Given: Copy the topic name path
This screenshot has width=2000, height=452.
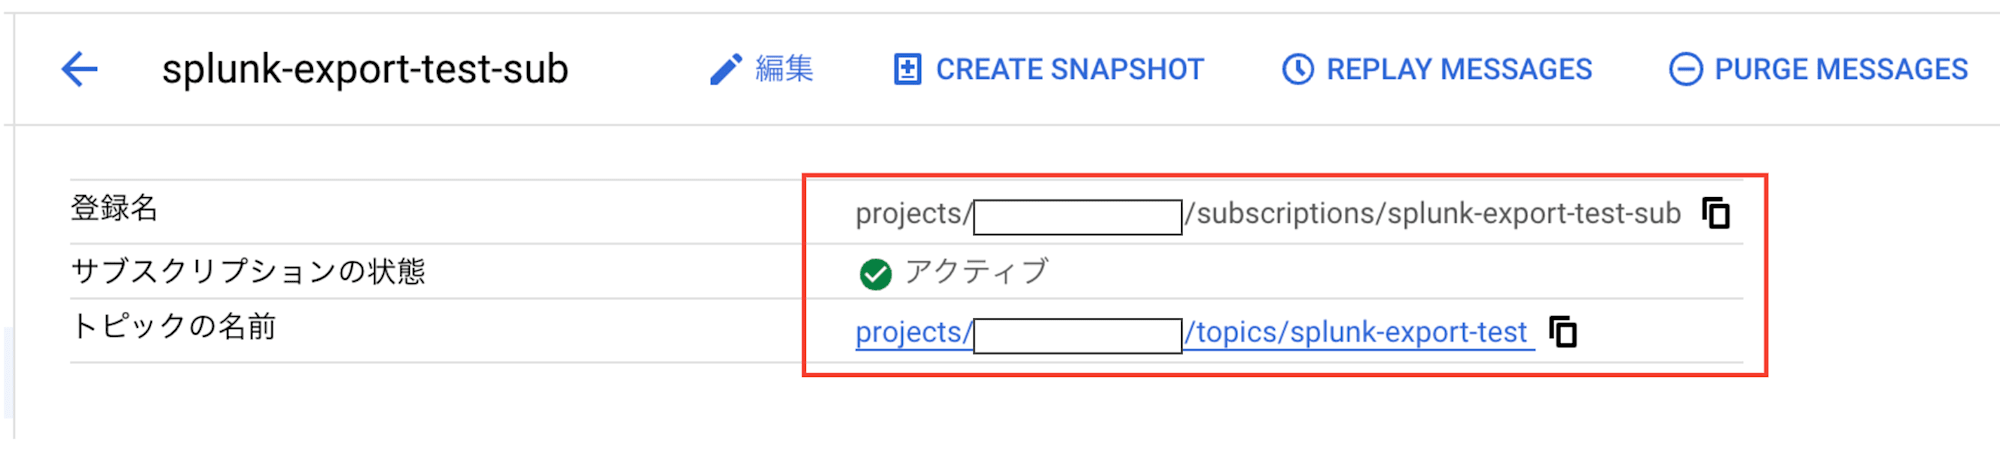Looking at the screenshot, I should [1563, 331].
